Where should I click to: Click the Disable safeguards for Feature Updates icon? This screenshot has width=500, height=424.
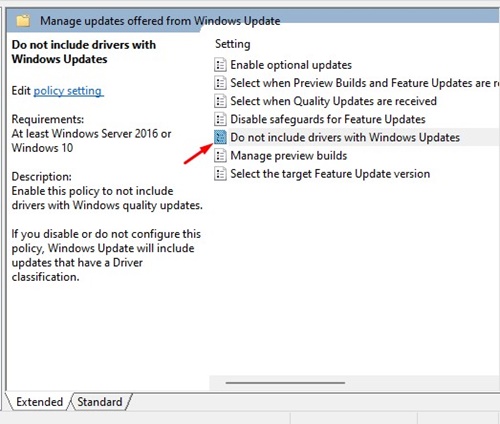(220, 119)
